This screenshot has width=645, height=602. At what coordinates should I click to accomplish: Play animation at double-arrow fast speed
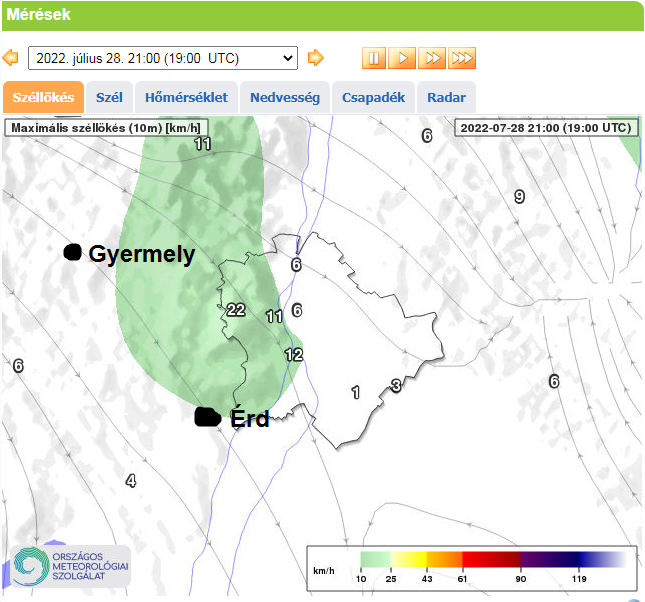(431, 58)
